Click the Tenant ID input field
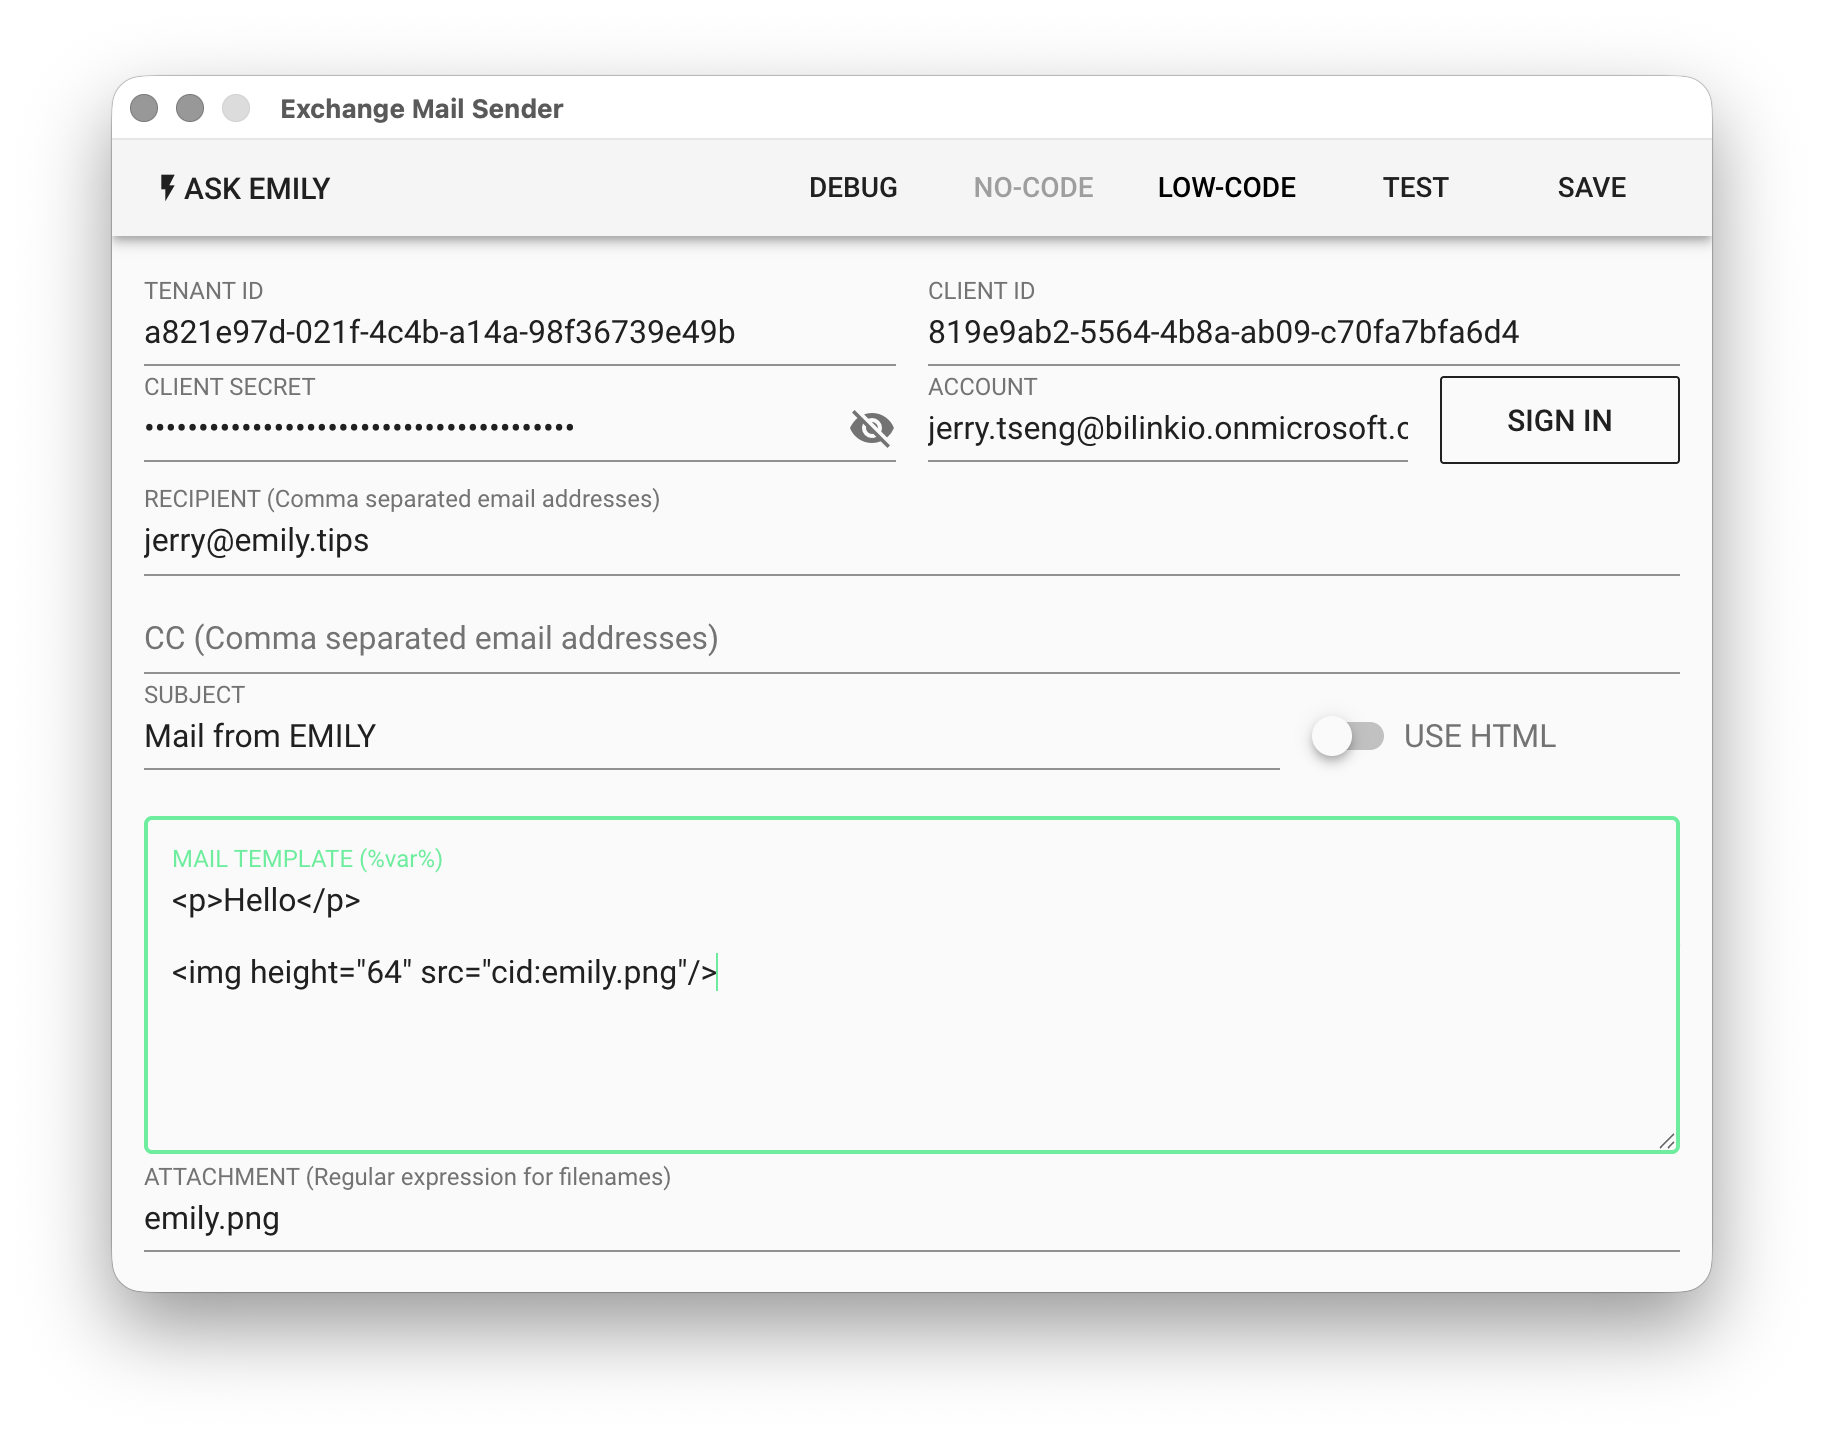Viewport: 1824px width, 1440px height. point(518,332)
